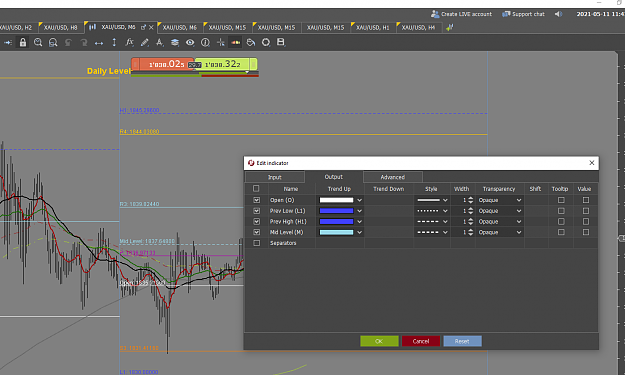Click the green buy price button
The width and height of the screenshot is (625, 375).
click(x=226, y=64)
